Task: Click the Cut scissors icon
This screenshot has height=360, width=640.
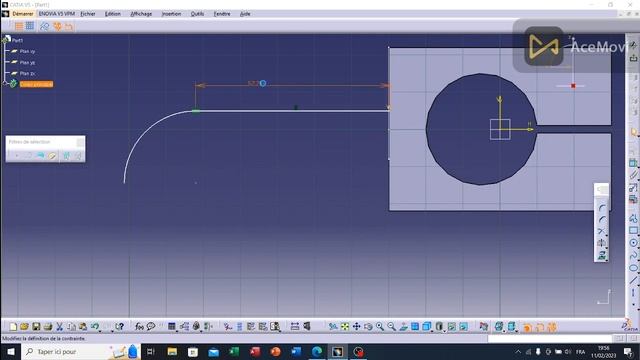Action: 60,327
